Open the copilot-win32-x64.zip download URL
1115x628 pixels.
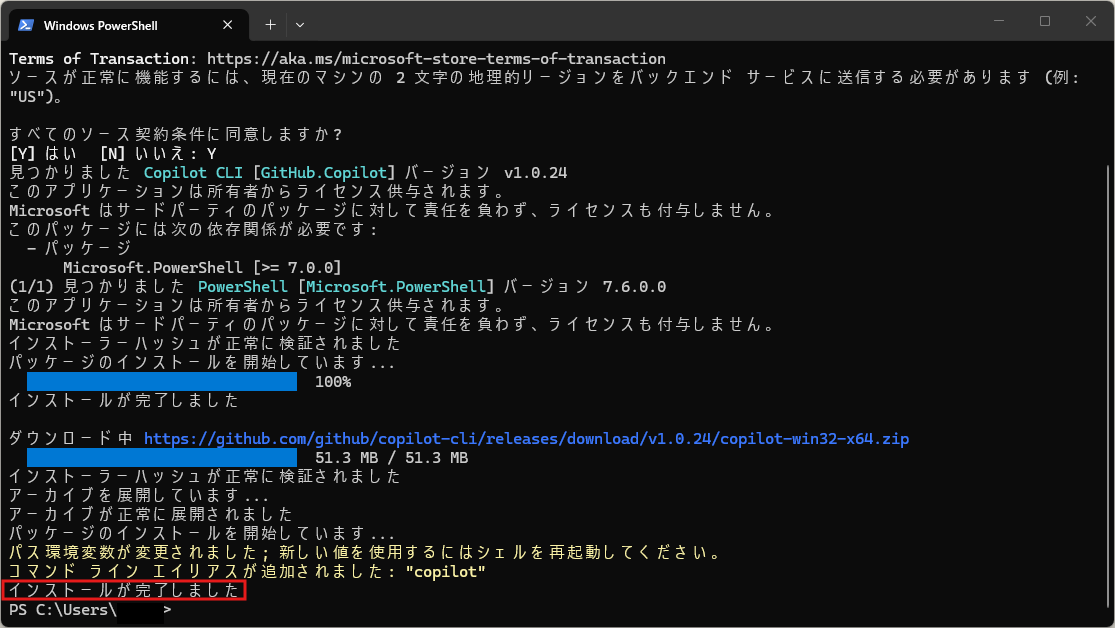[526, 439]
